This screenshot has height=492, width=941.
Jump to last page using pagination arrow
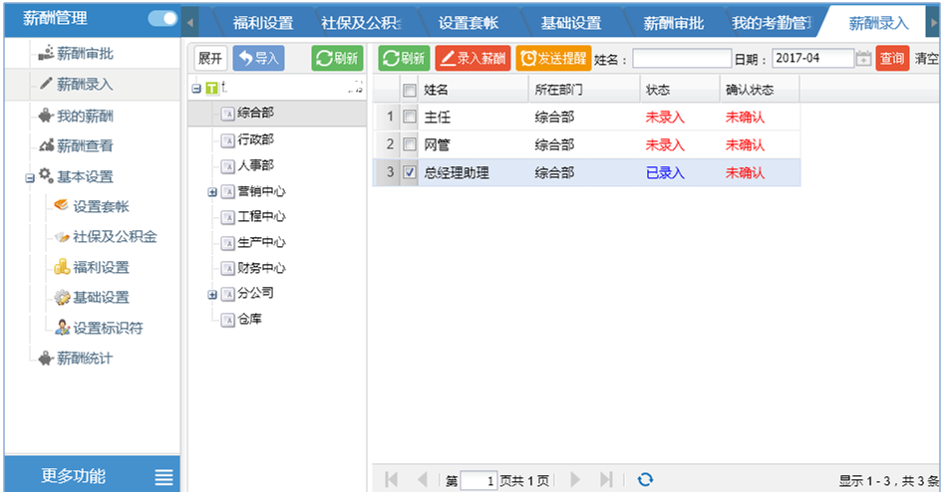point(606,480)
